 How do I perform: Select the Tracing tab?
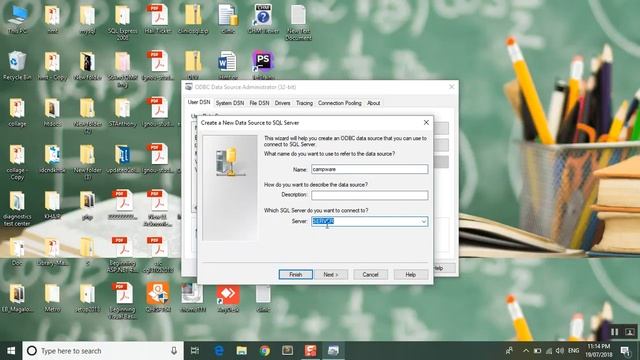pyautogui.click(x=304, y=103)
